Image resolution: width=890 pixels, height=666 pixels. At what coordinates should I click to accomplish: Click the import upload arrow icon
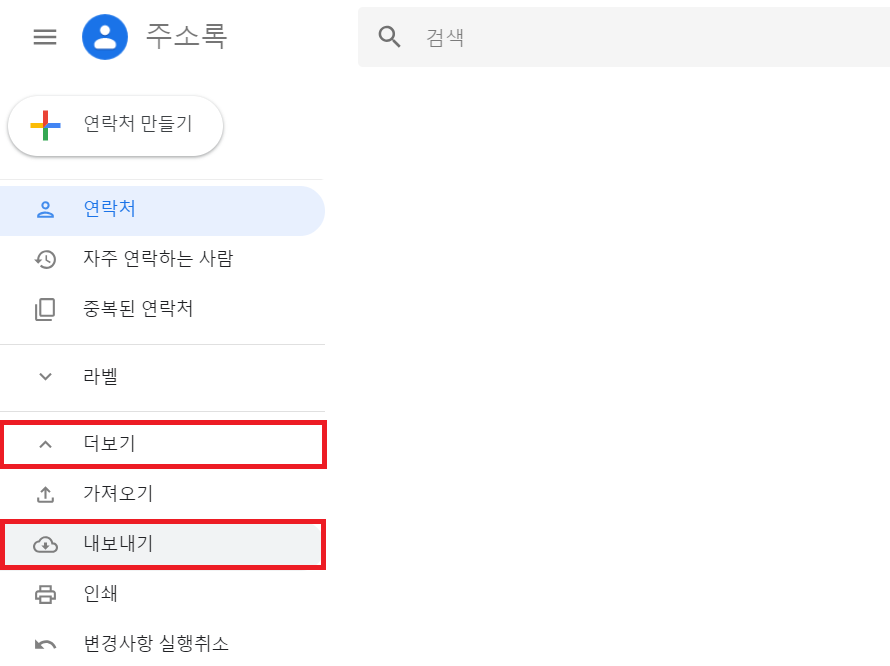(x=45, y=495)
